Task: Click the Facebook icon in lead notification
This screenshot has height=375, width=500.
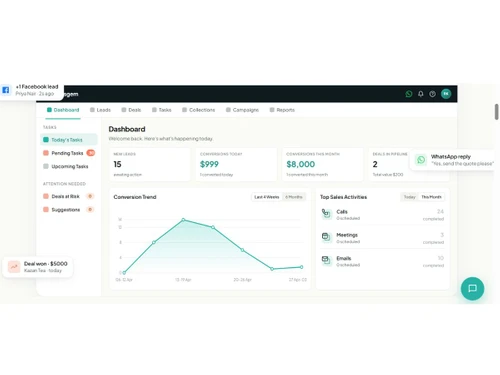Action: click(6, 90)
